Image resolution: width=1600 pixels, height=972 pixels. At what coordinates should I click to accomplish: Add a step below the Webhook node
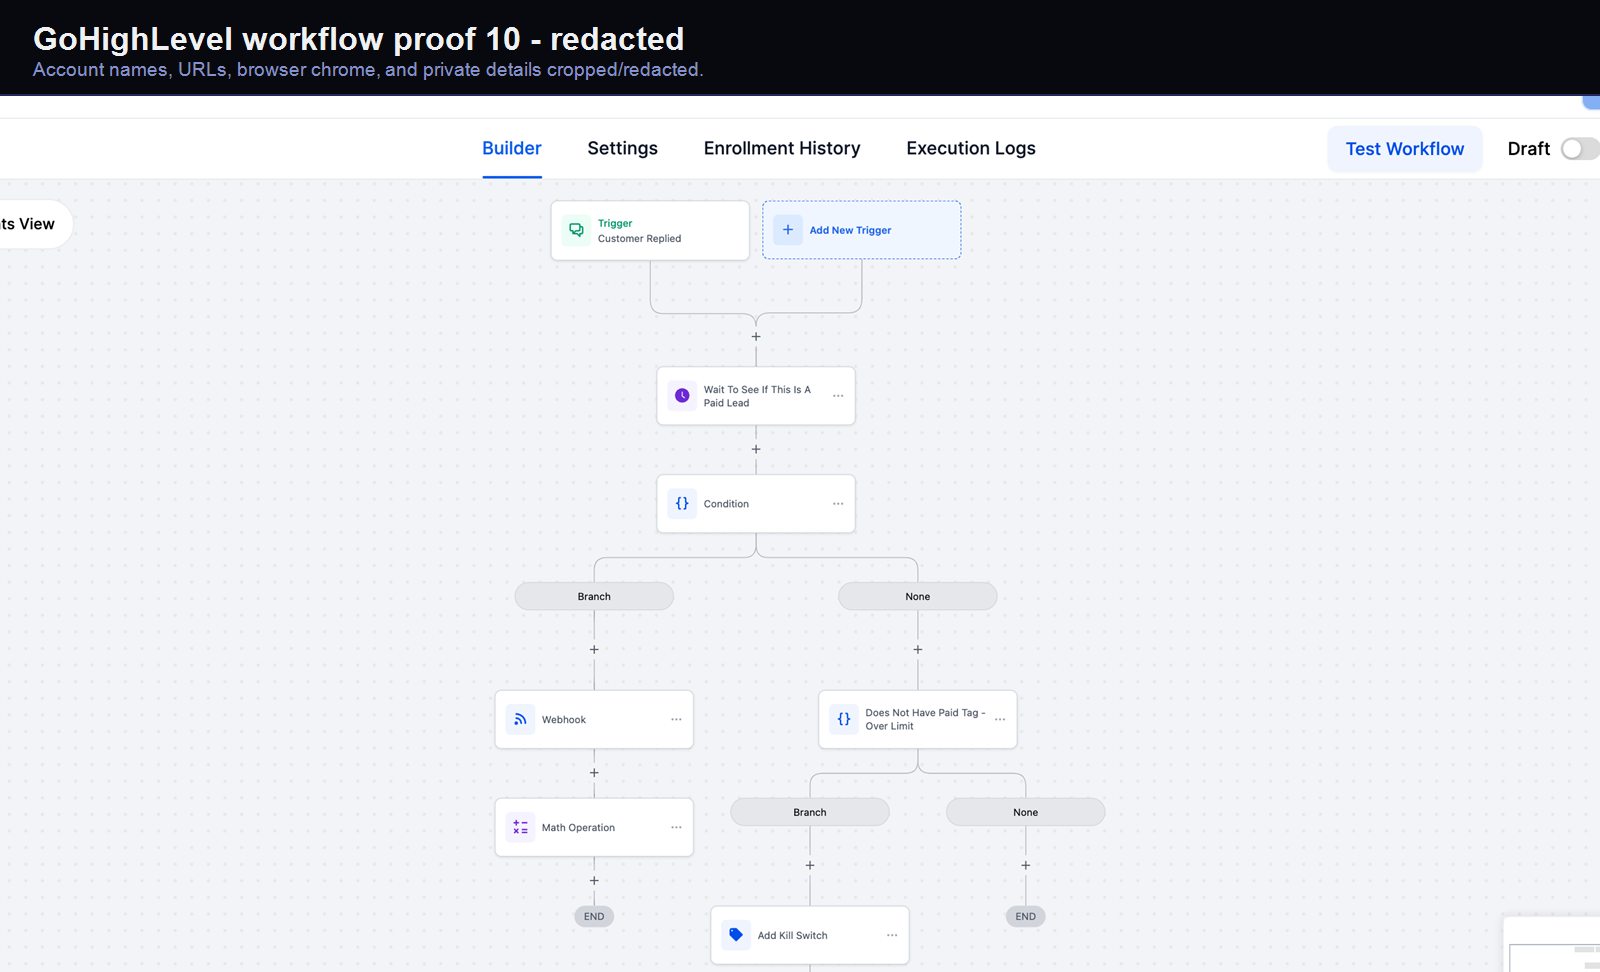pyautogui.click(x=594, y=773)
